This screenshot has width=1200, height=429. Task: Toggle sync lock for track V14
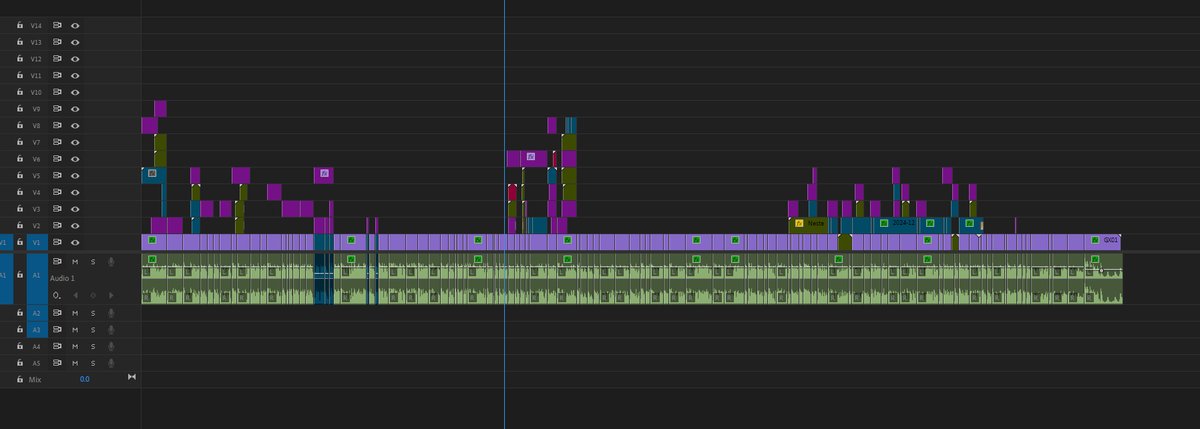pyautogui.click(x=57, y=25)
